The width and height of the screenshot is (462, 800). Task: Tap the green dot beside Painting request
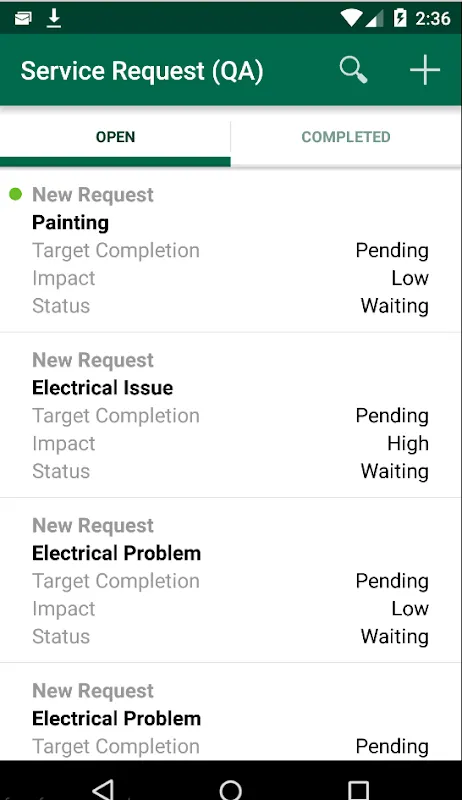point(16,194)
